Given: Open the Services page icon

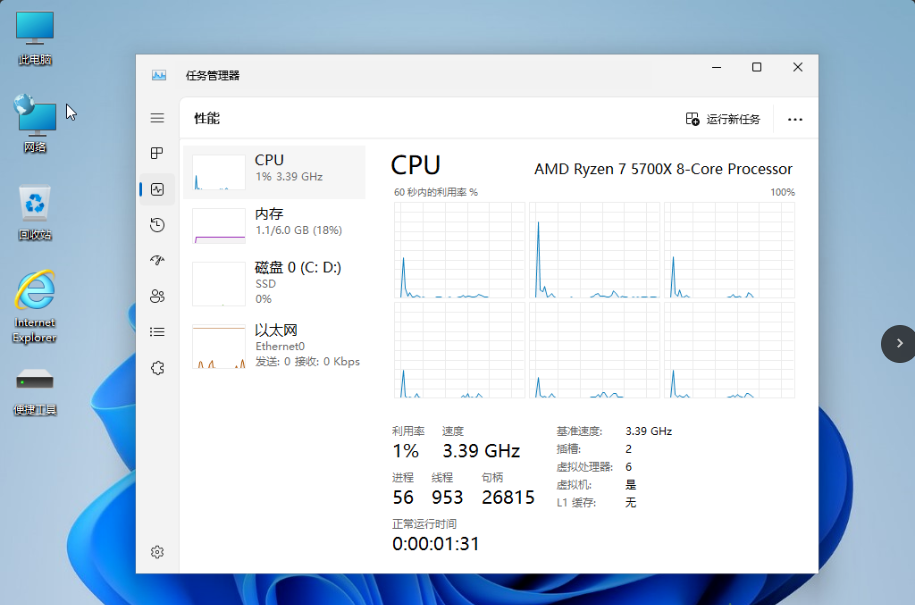Looking at the screenshot, I should [157, 368].
